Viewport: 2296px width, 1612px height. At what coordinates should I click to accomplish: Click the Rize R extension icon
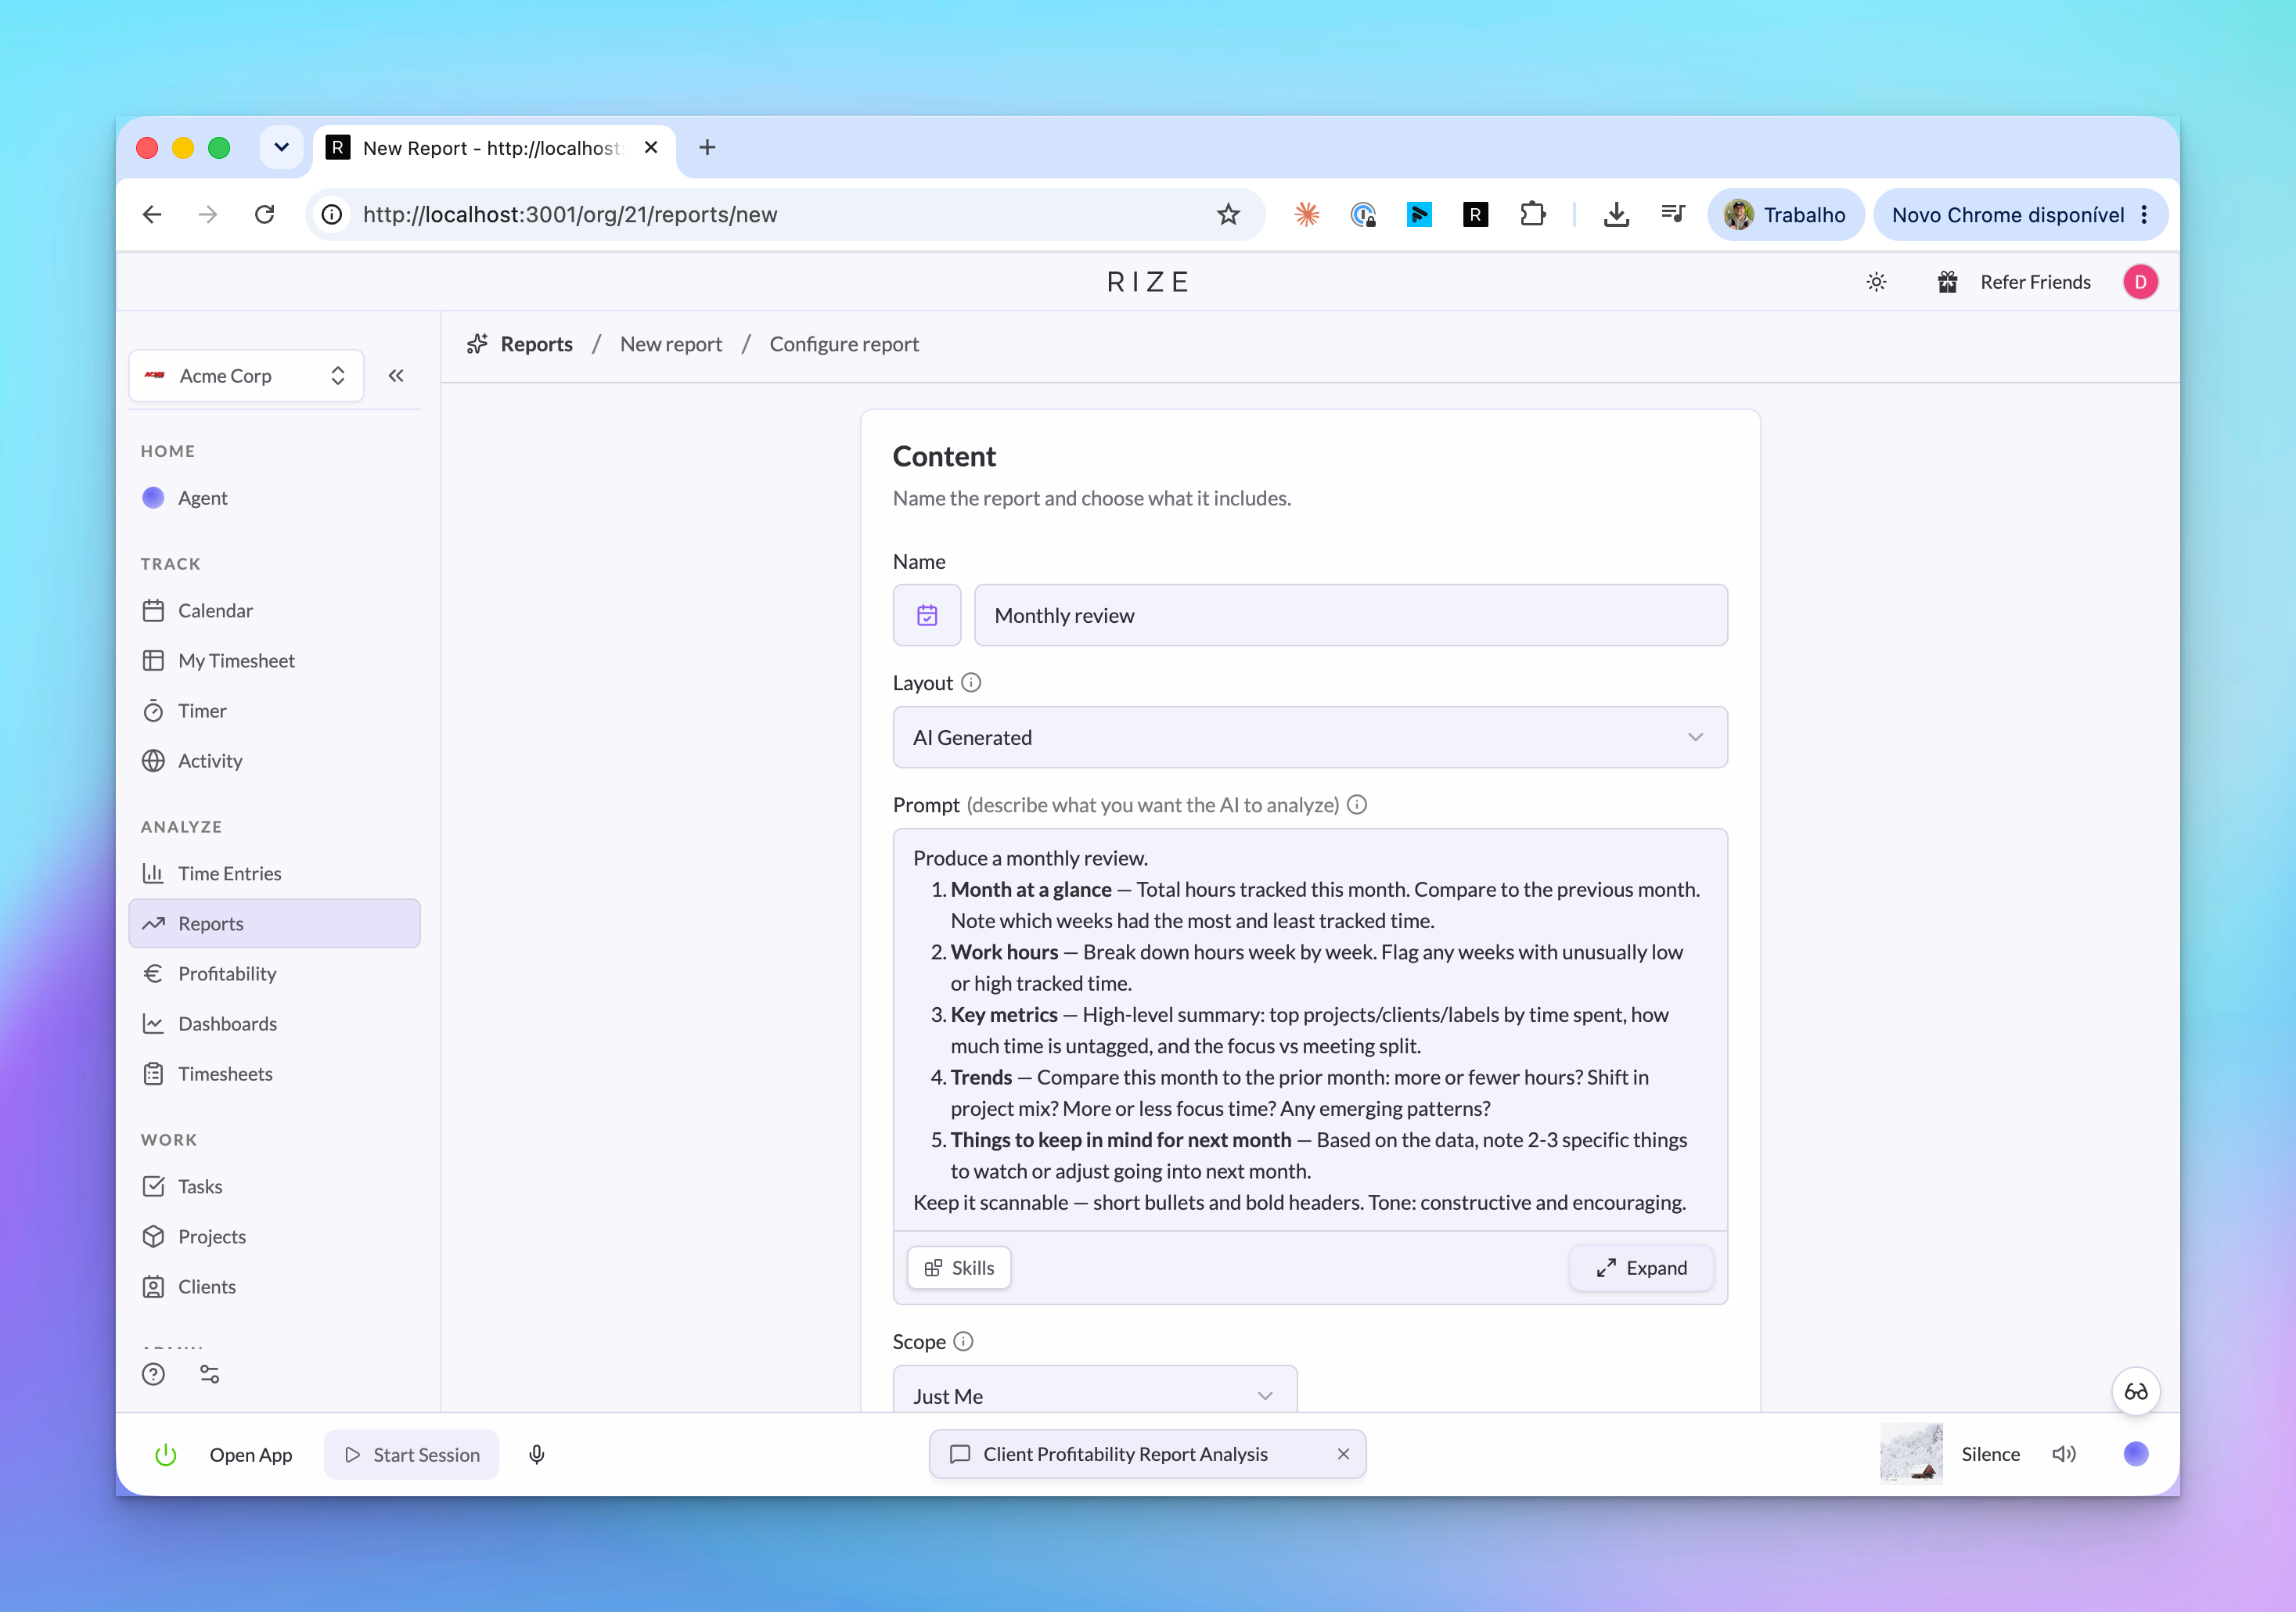(1475, 214)
